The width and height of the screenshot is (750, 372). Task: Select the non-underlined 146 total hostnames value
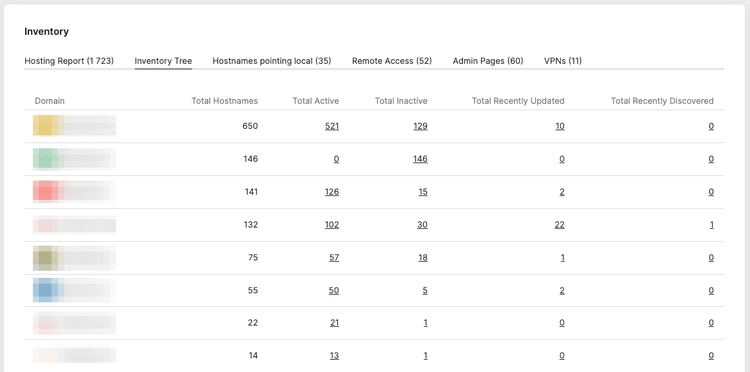tap(251, 159)
